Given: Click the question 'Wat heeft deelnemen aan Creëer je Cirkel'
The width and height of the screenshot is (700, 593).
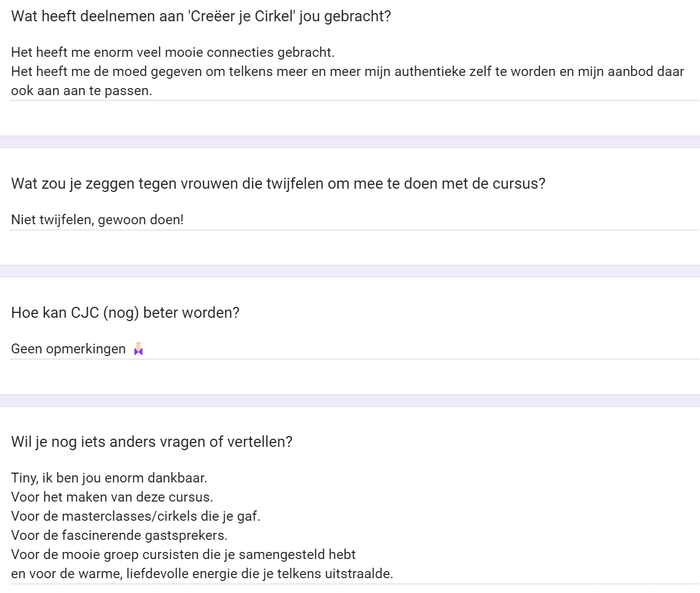Looking at the screenshot, I should (x=201, y=17).
